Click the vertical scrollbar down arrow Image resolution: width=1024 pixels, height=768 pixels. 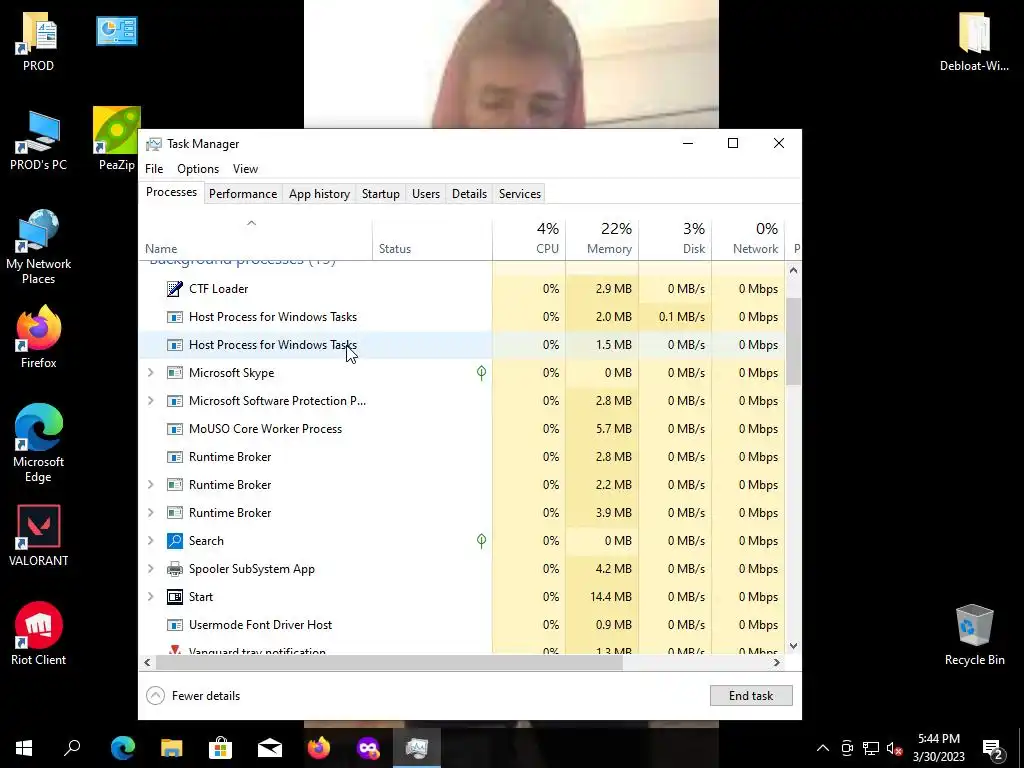(x=793, y=646)
